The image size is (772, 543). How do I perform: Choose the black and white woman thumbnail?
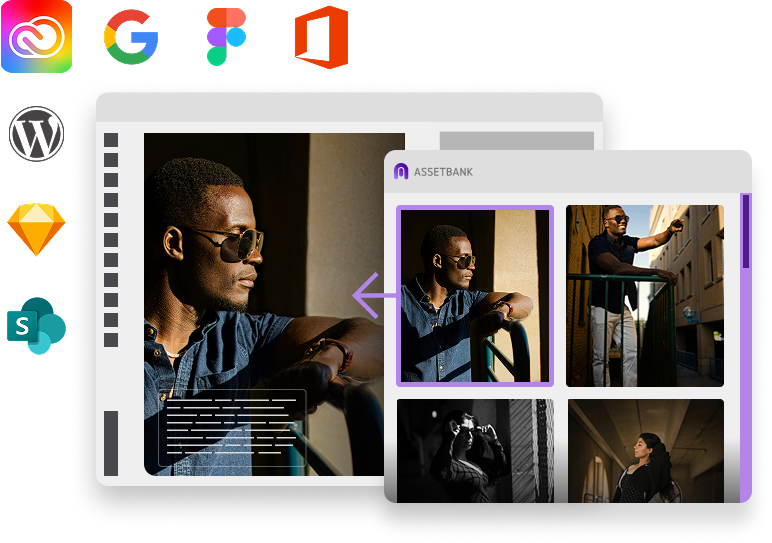tap(475, 451)
